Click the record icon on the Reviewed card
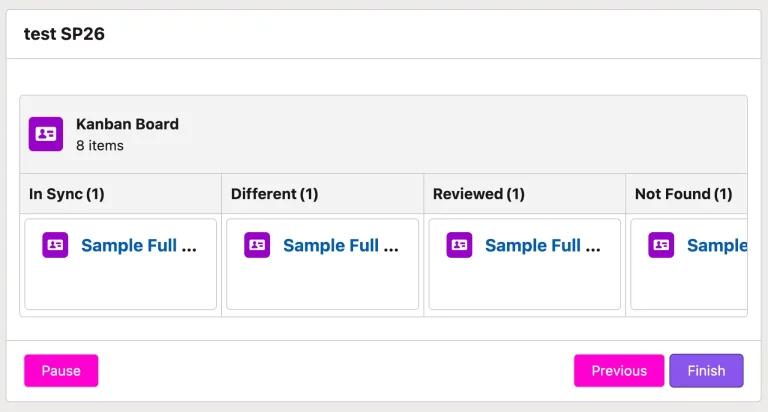Viewport: 768px width, 412px height. pos(459,245)
